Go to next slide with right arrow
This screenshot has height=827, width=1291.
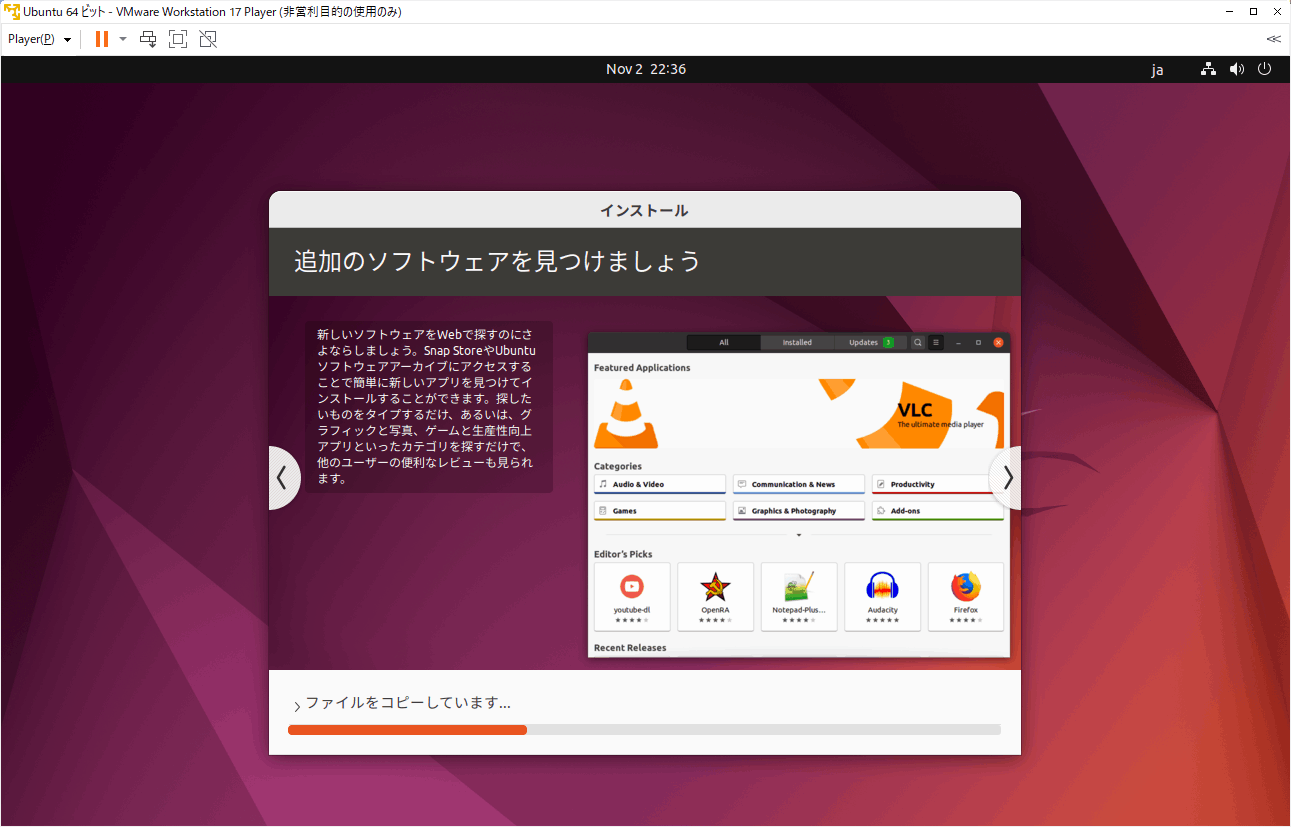1006,478
